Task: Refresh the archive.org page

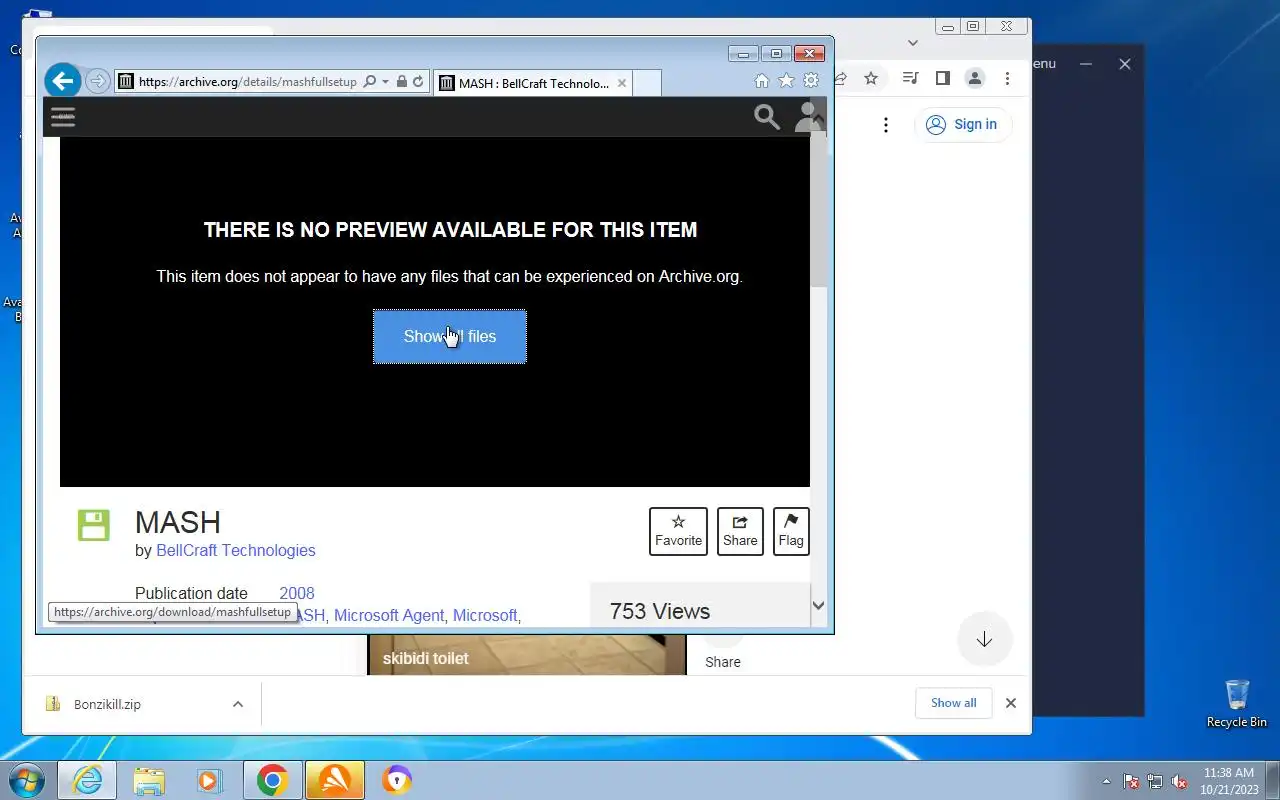Action: (x=418, y=82)
